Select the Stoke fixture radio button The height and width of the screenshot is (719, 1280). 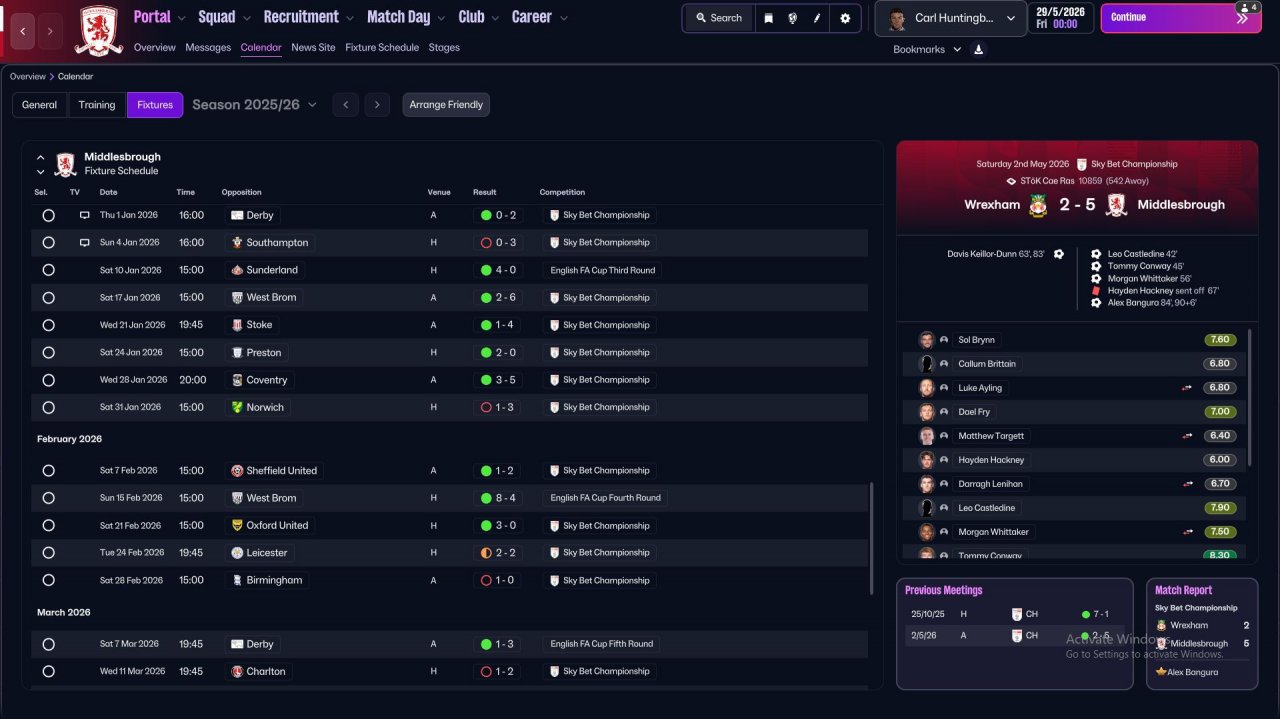click(x=48, y=325)
